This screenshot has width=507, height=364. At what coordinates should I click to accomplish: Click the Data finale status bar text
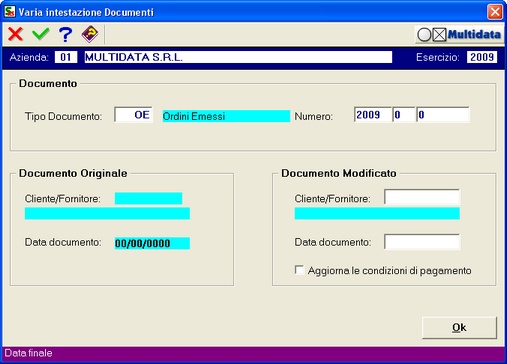(28, 353)
